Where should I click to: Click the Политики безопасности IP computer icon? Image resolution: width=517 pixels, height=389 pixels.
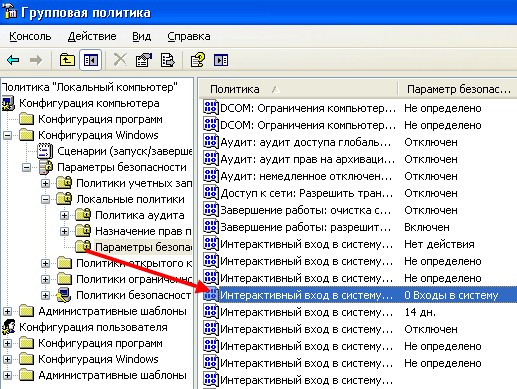pos(64,295)
